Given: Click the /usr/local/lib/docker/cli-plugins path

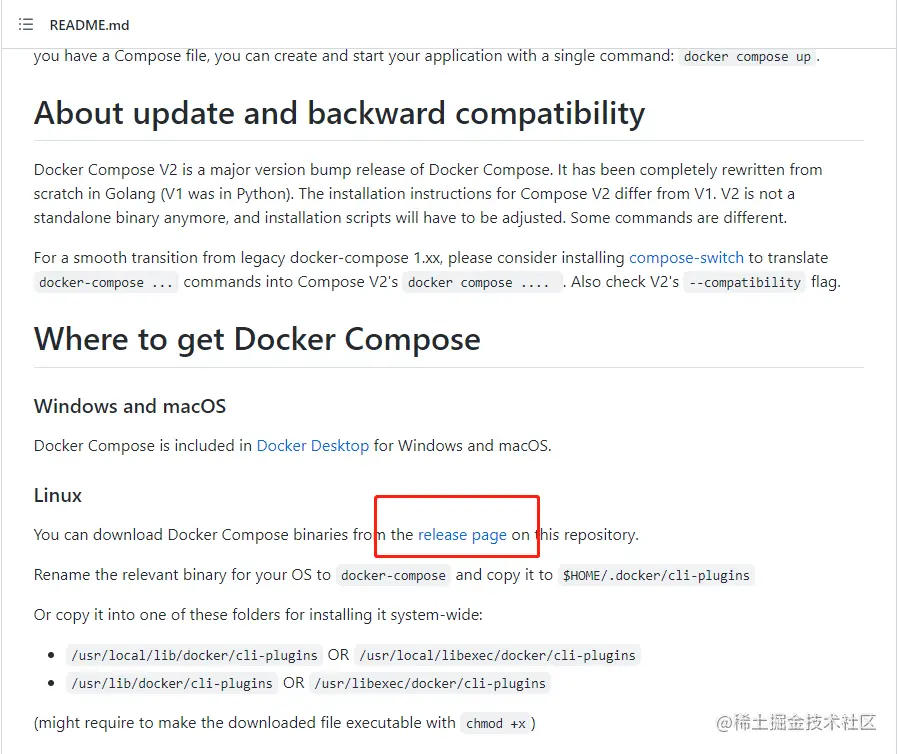Looking at the screenshot, I should click(x=194, y=656).
